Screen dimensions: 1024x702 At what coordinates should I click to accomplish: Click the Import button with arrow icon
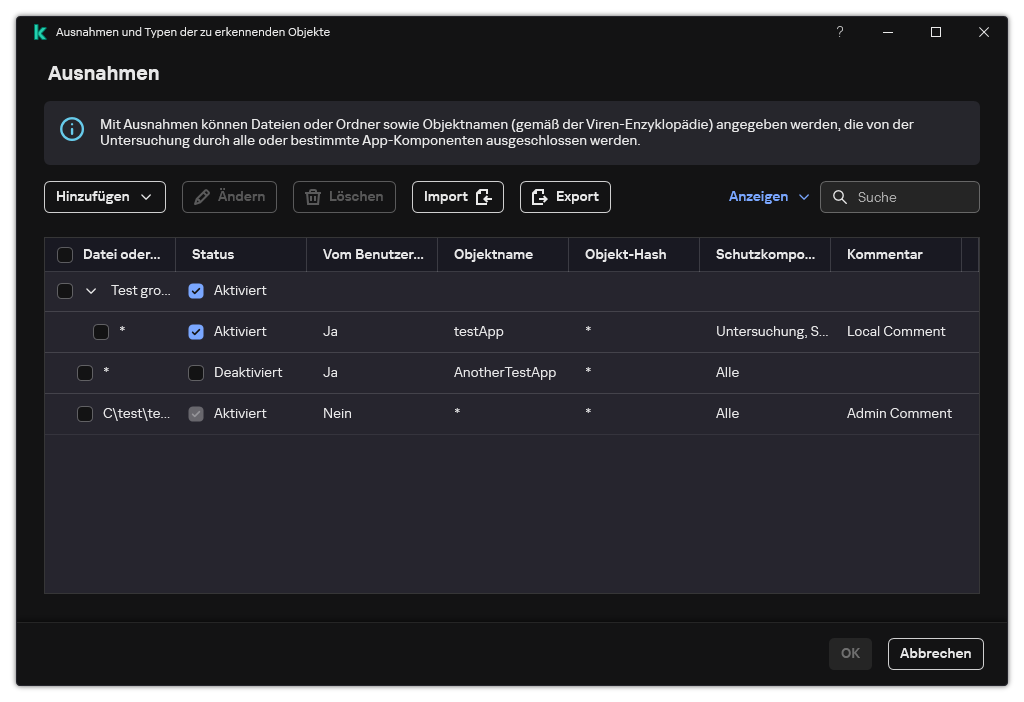(x=457, y=197)
